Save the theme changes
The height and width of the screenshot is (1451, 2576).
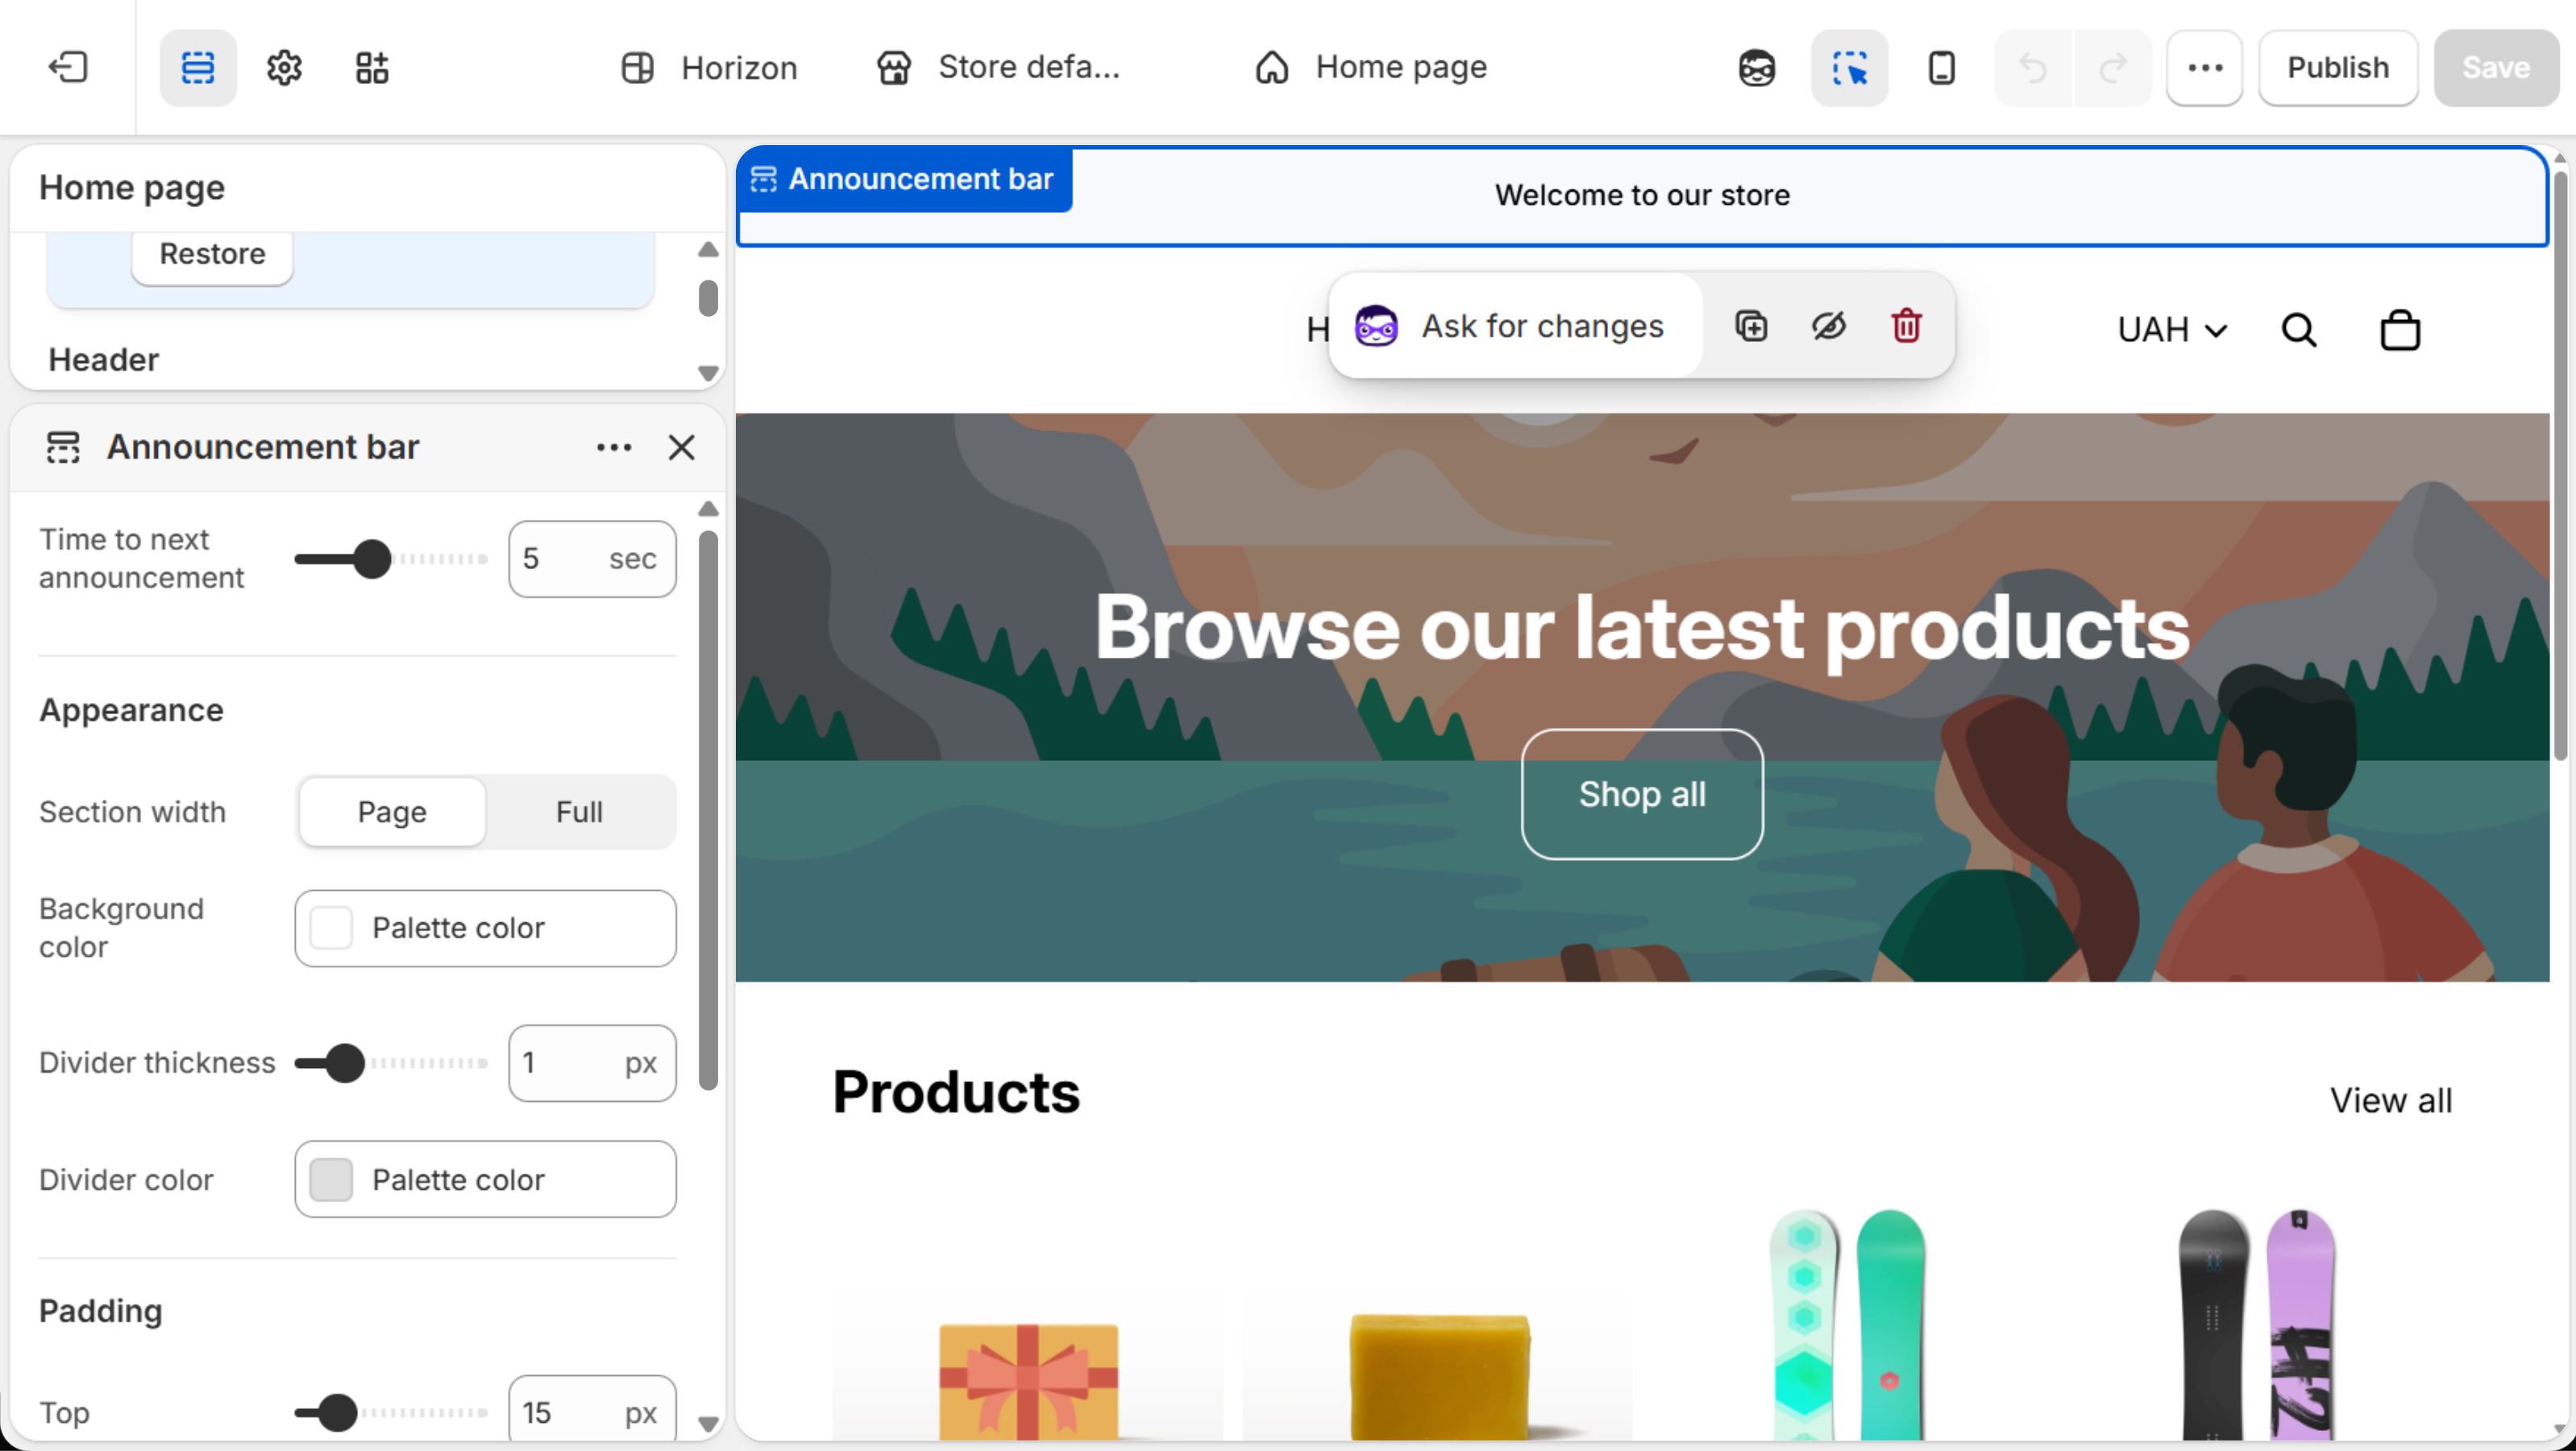2496,67
